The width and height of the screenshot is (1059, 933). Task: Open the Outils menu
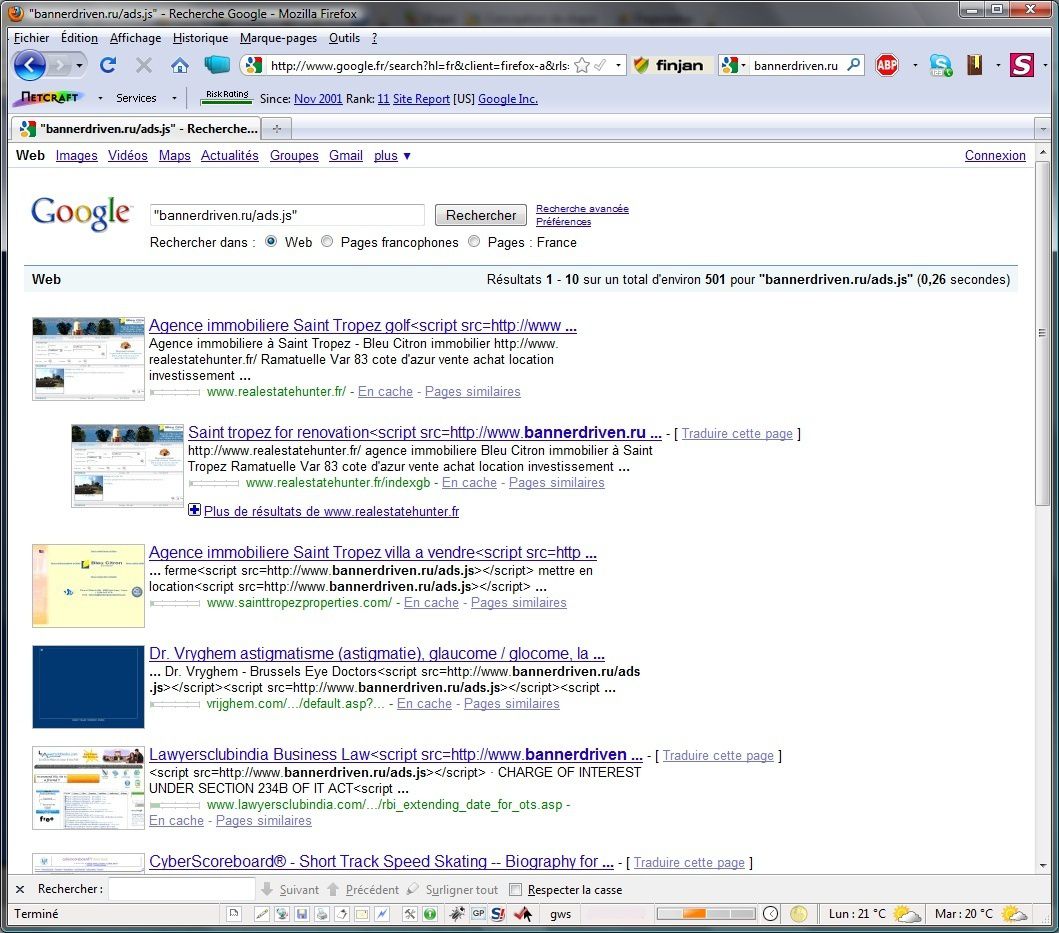point(344,38)
